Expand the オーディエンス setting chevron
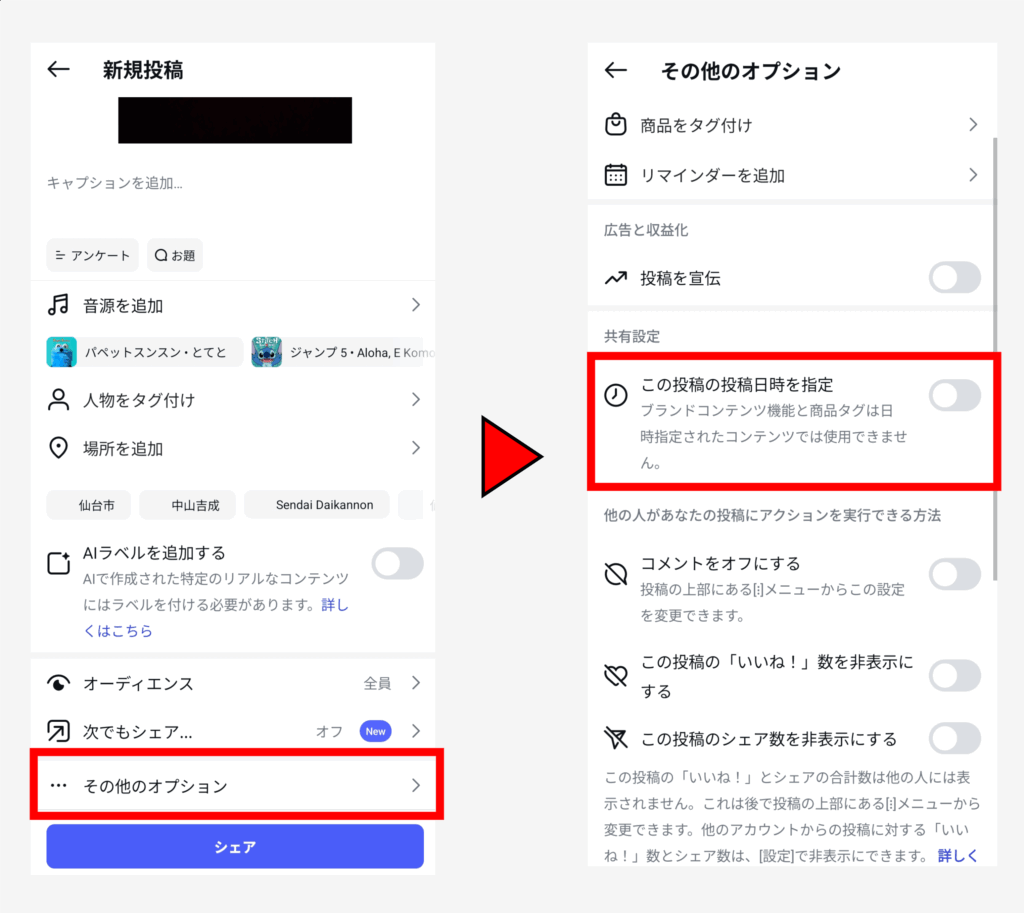 pos(416,683)
